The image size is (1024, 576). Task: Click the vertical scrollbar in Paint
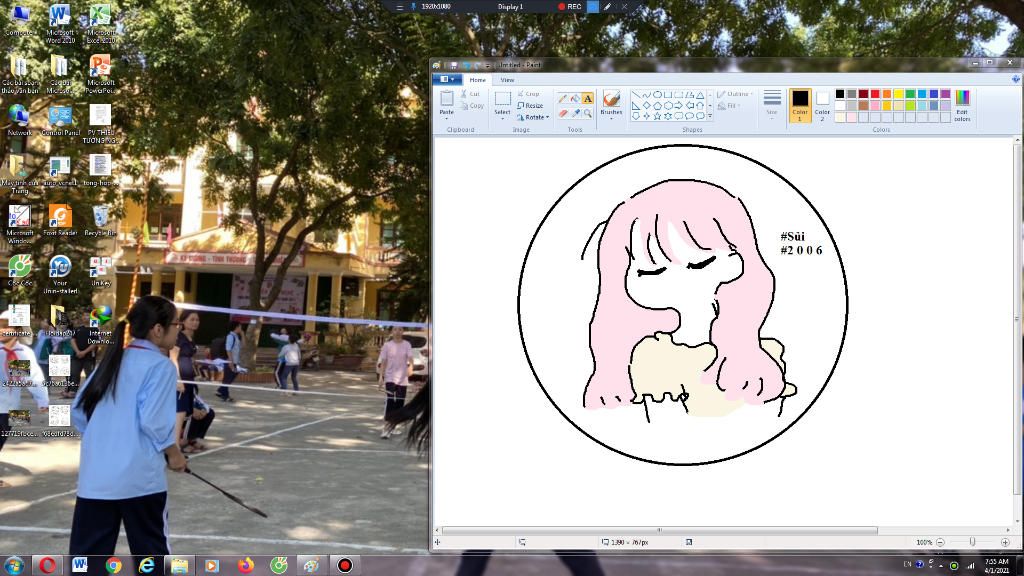[x=1017, y=319]
